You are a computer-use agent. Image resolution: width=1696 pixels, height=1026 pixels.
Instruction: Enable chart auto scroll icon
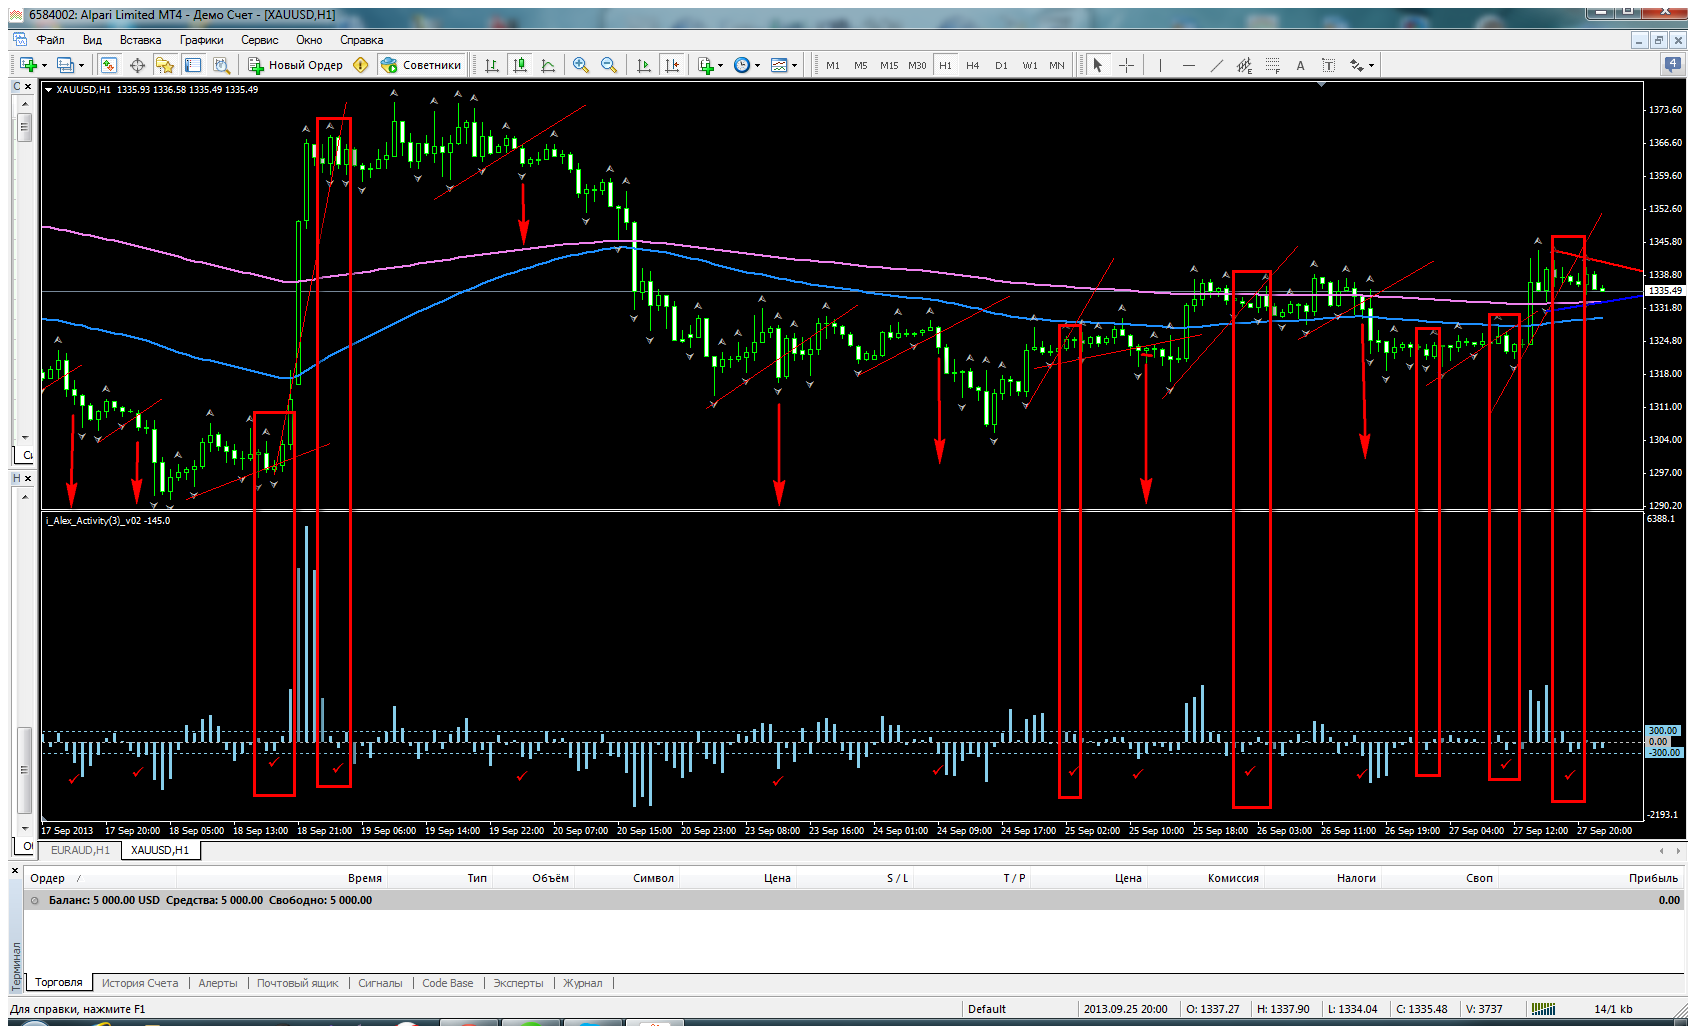(x=643, y=65)
